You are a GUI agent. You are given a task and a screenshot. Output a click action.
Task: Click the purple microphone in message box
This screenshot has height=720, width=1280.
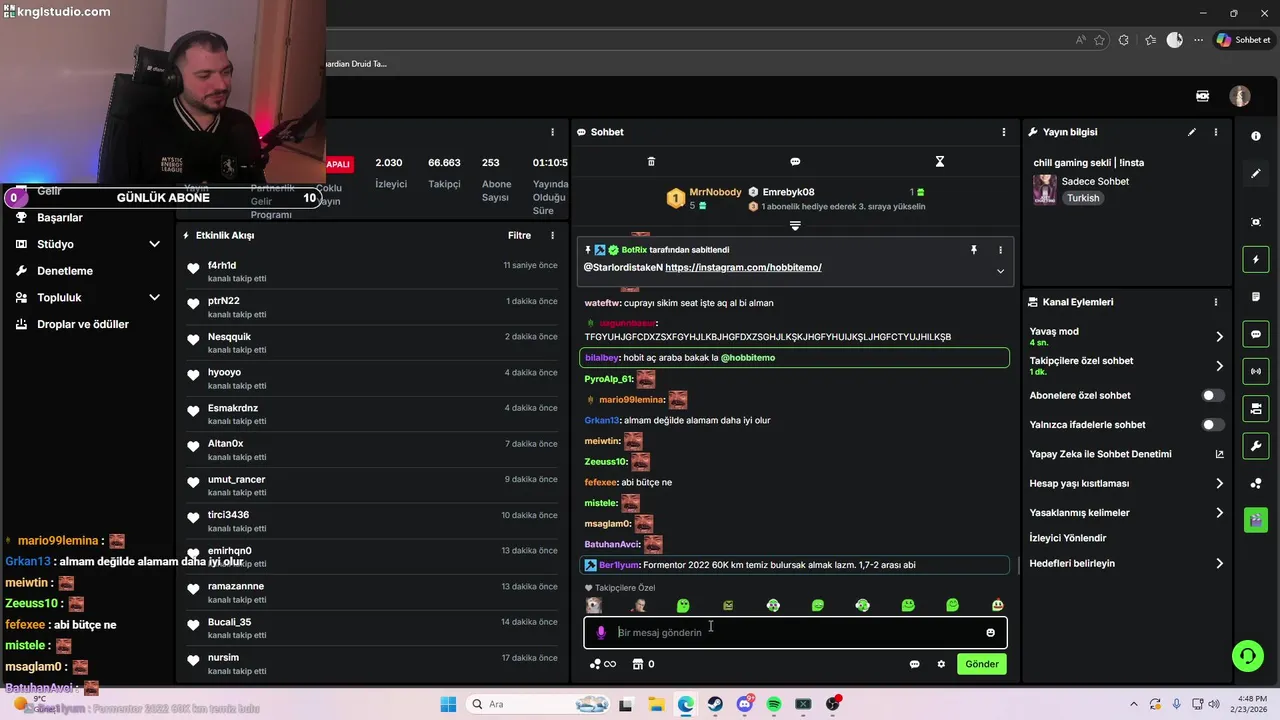601,632
